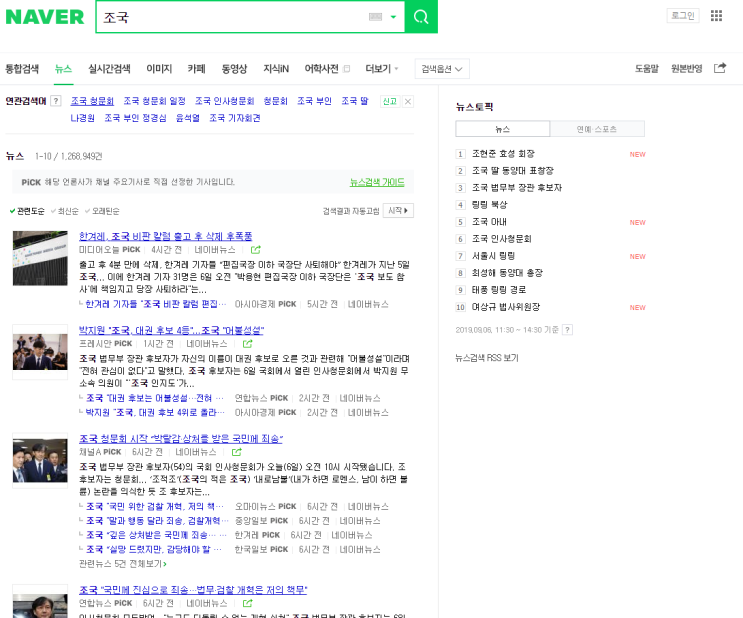Click the help question mark beside 연관검색어
This screenshot has height=618, width=743.
click(x=56, y=101)
